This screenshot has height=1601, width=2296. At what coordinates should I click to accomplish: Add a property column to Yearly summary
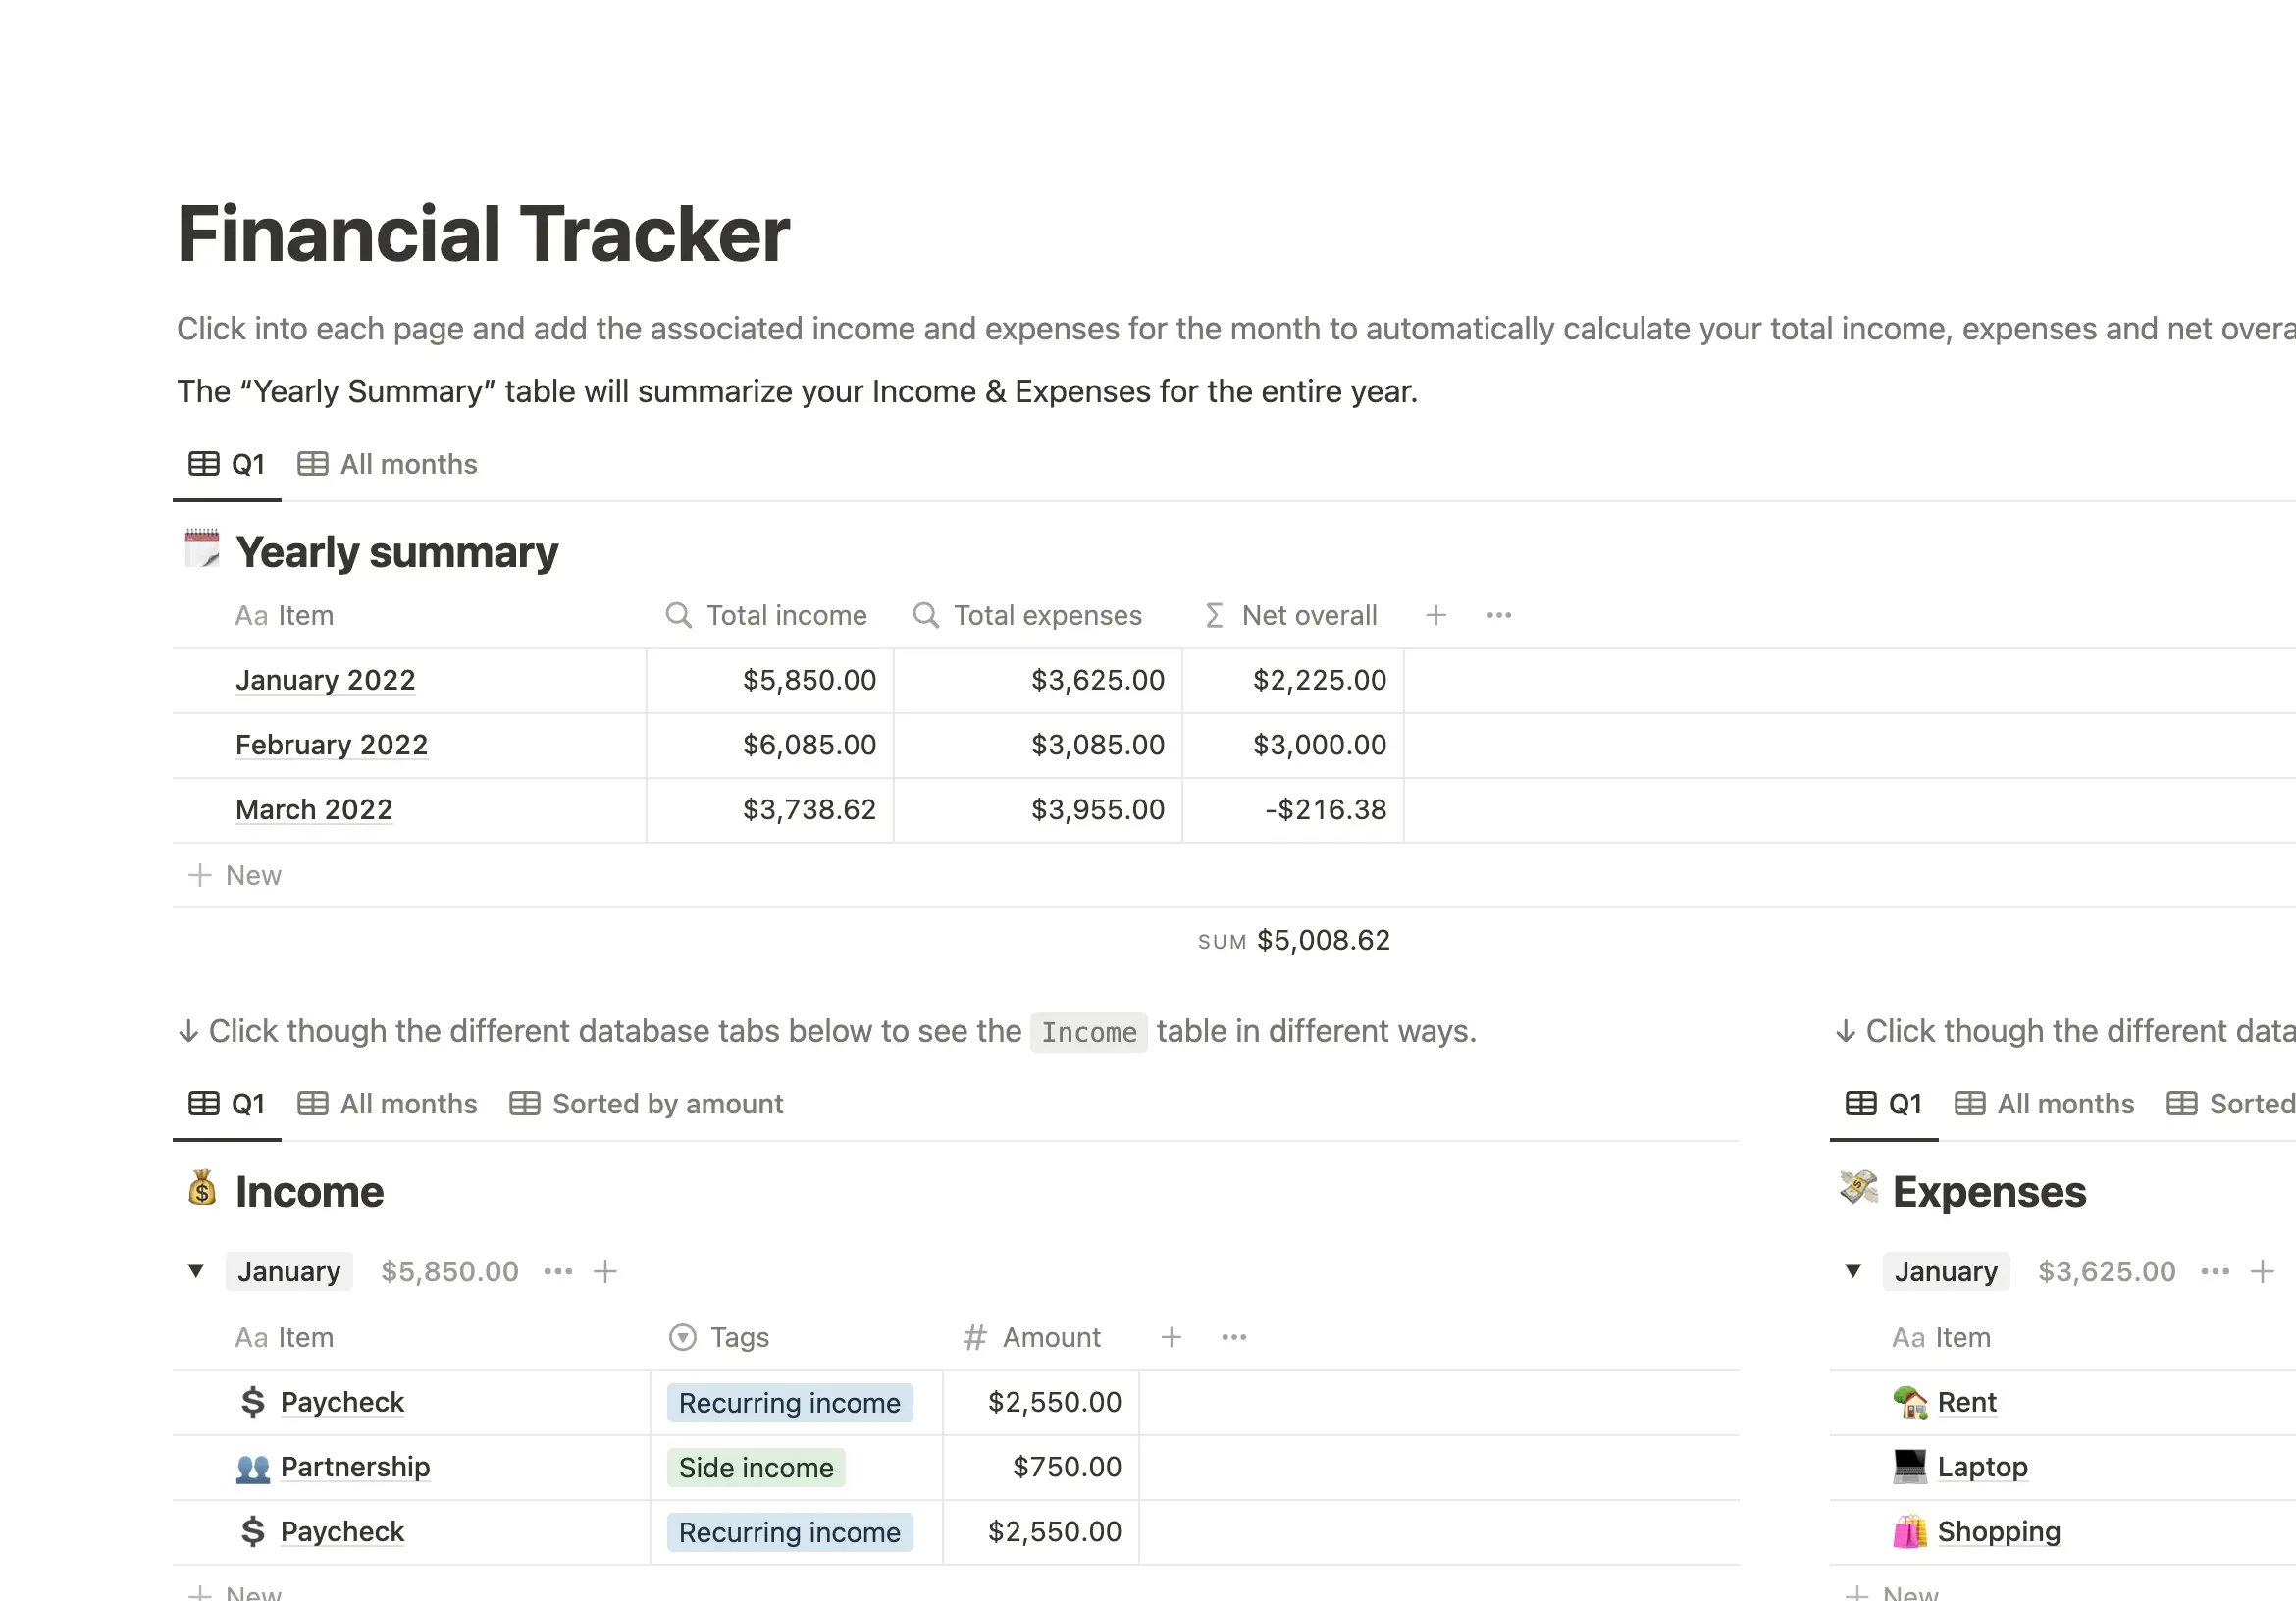point(1436,615)
